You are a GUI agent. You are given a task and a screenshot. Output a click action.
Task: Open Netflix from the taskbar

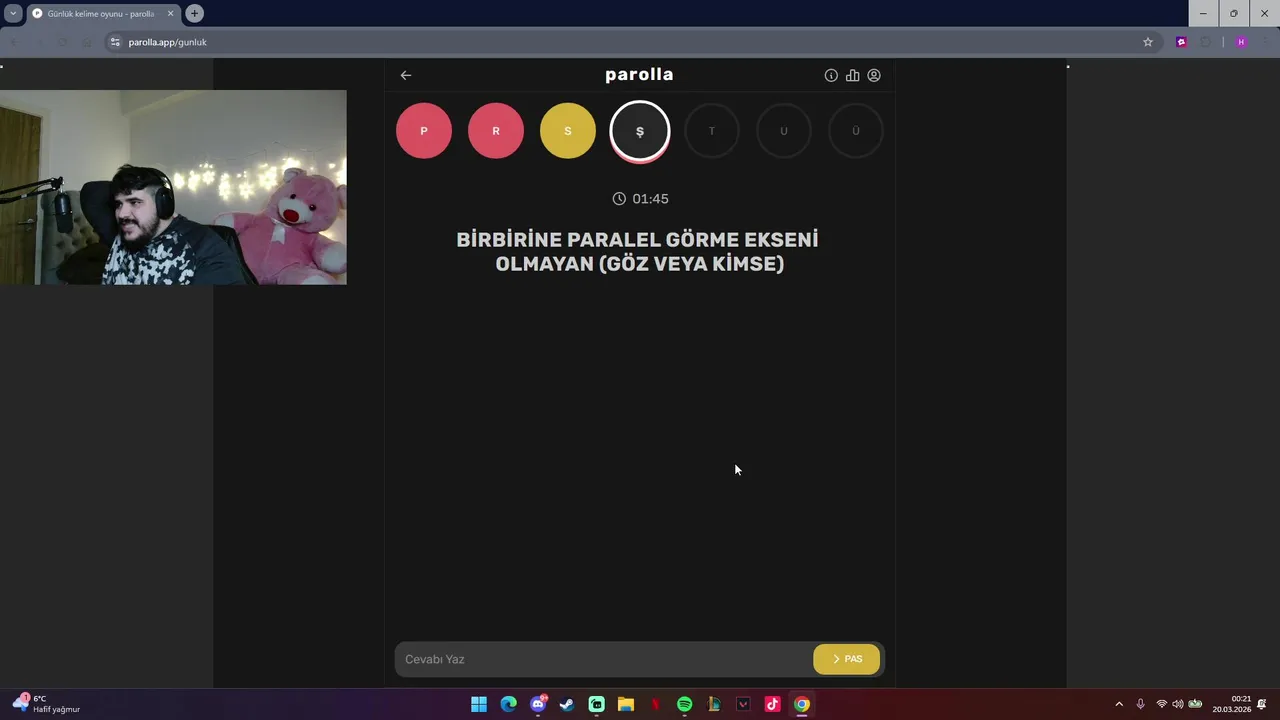click(655, 704)
